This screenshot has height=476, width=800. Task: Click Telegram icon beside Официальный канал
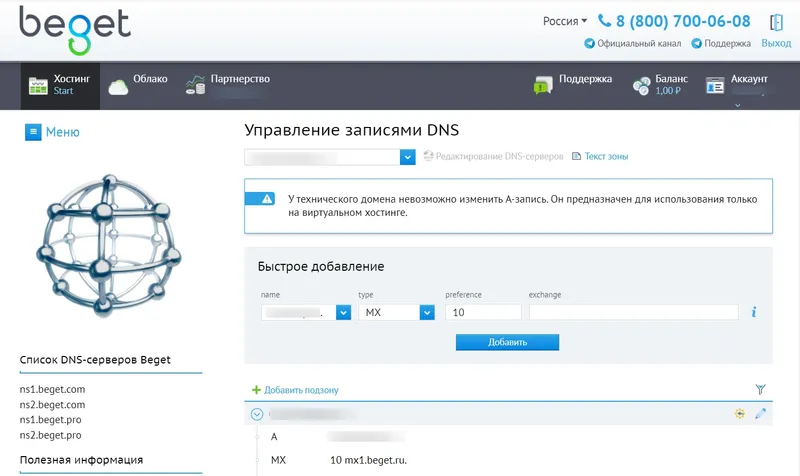(x=589, y=43)
